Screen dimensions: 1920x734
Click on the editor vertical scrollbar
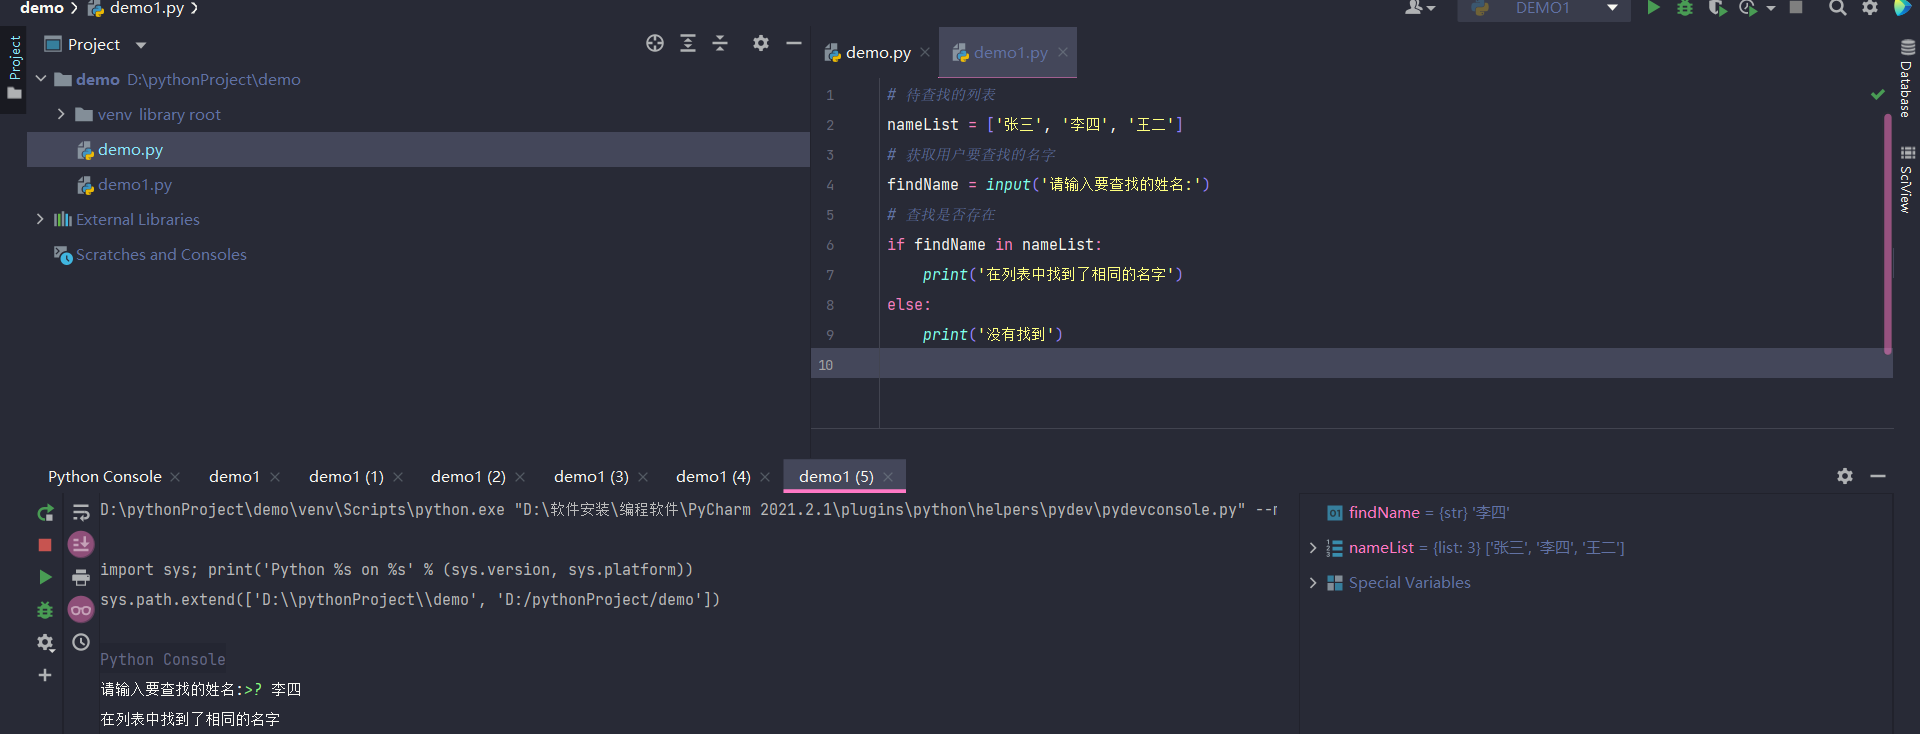1887,235
